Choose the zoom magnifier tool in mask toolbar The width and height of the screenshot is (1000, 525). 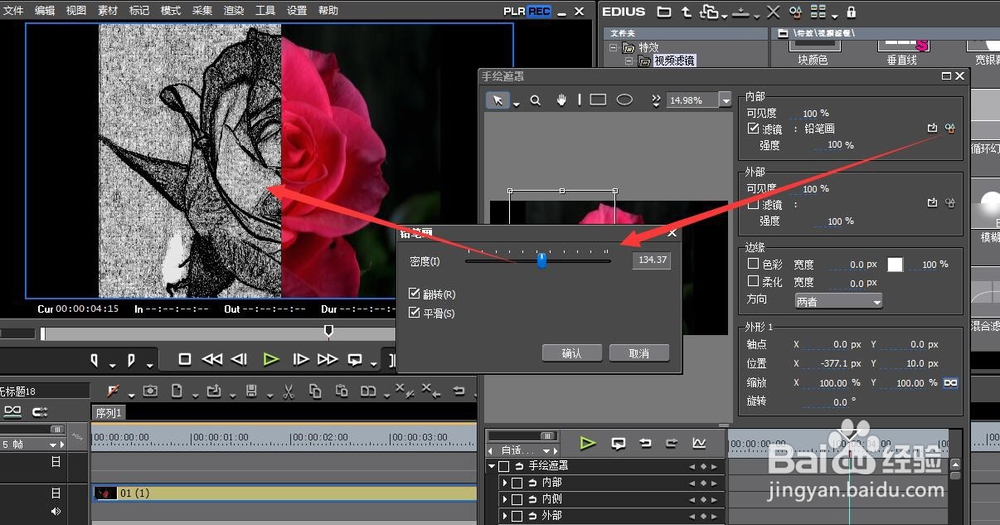pos(535,100)
